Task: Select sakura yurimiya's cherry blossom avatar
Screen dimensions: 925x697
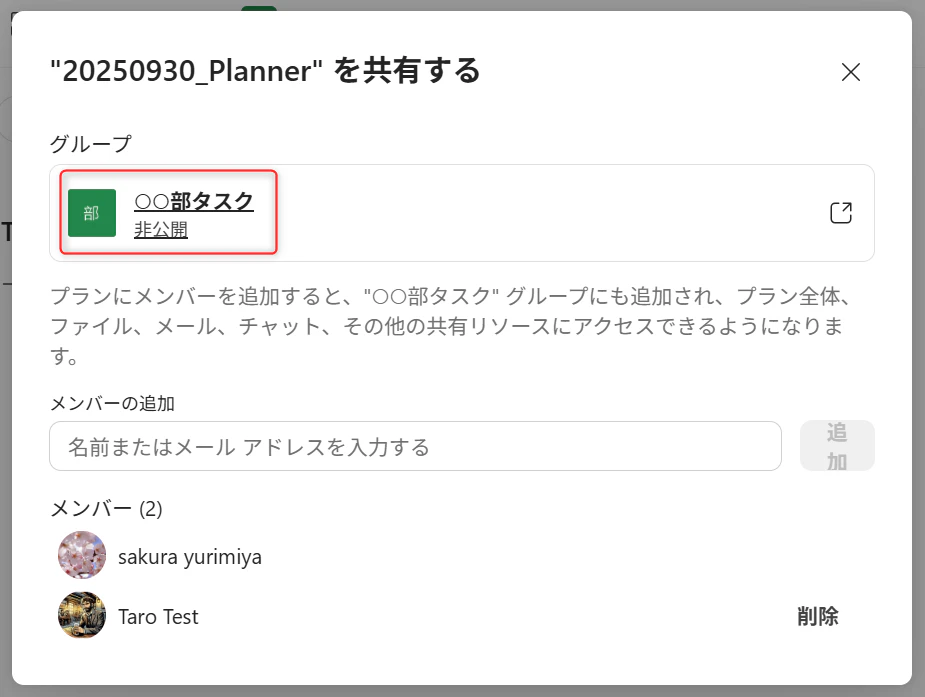Action: (x=82, y=555)
